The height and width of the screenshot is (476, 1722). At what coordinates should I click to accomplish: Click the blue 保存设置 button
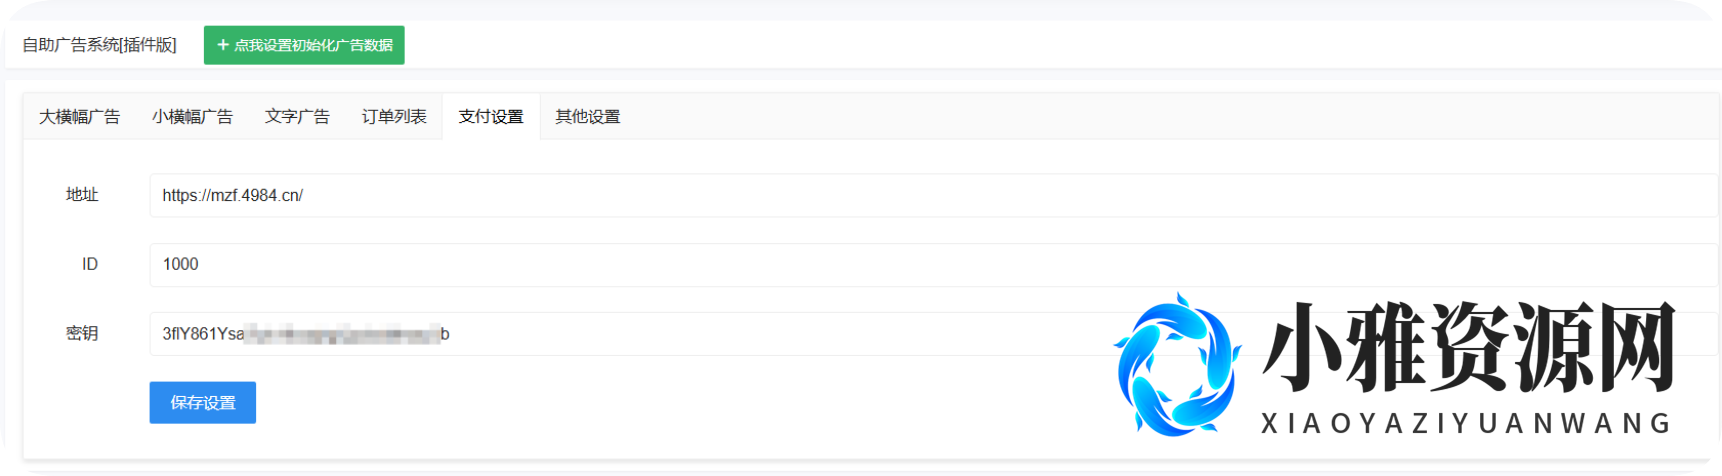[203, 403]
